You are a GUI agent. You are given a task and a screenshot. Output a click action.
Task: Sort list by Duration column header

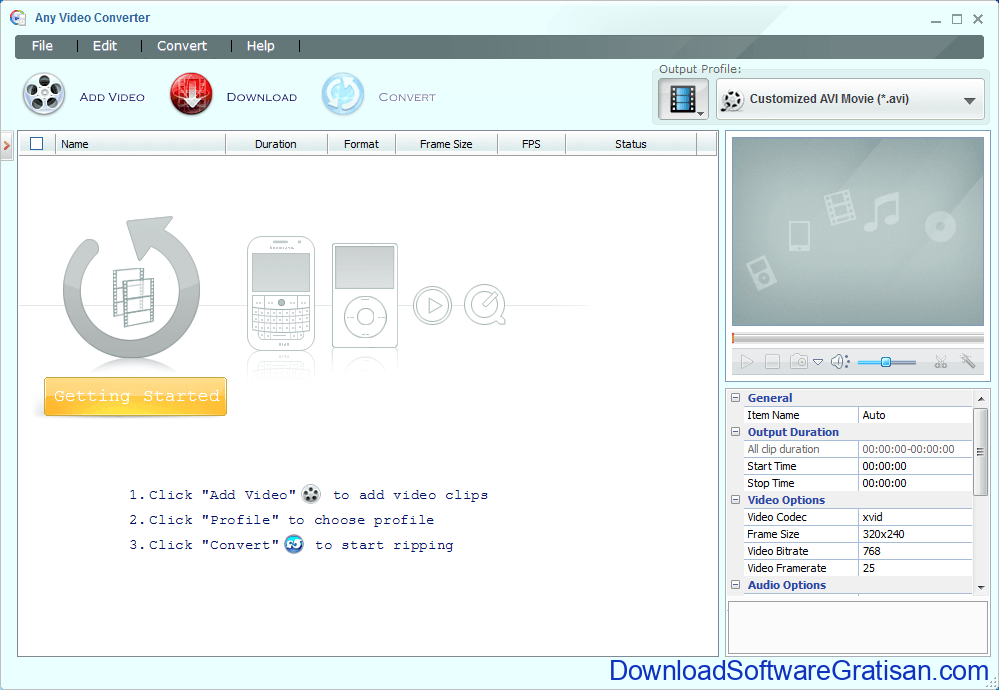(x=276, y=144)
